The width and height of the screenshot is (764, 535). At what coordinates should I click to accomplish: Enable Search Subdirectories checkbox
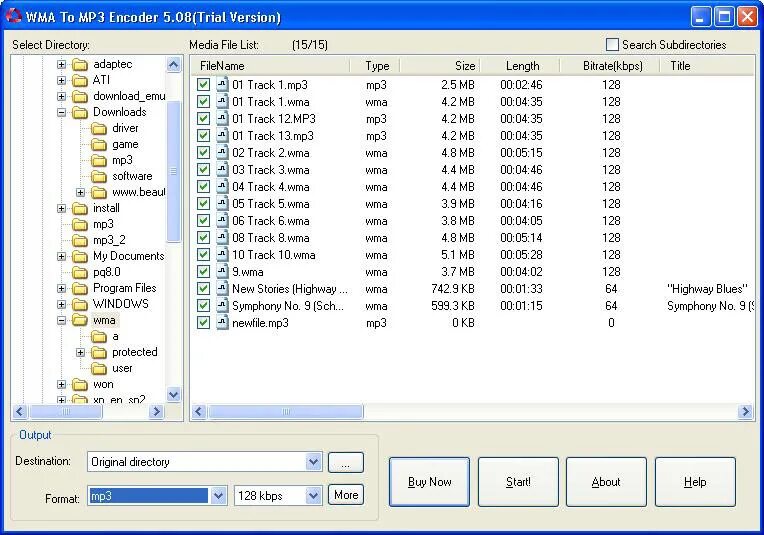coord(612,45)
